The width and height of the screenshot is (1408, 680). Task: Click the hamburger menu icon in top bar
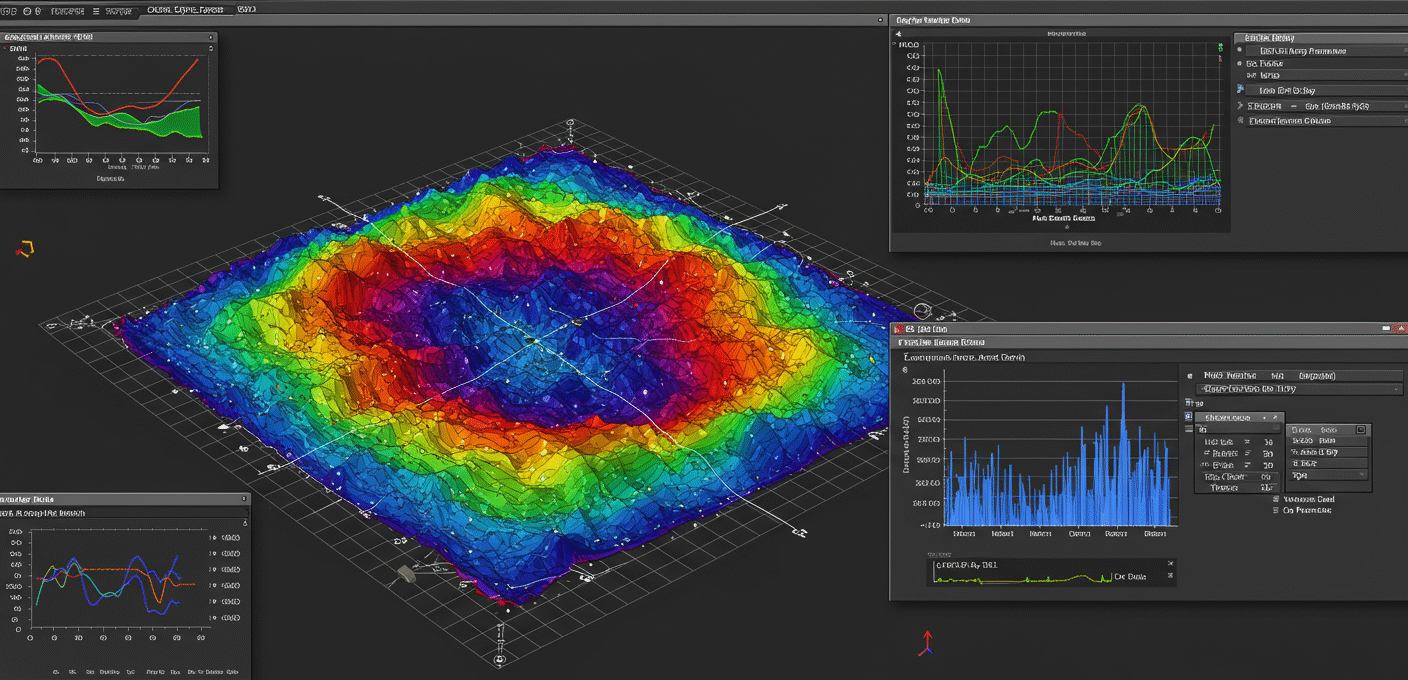coord(96,10)
